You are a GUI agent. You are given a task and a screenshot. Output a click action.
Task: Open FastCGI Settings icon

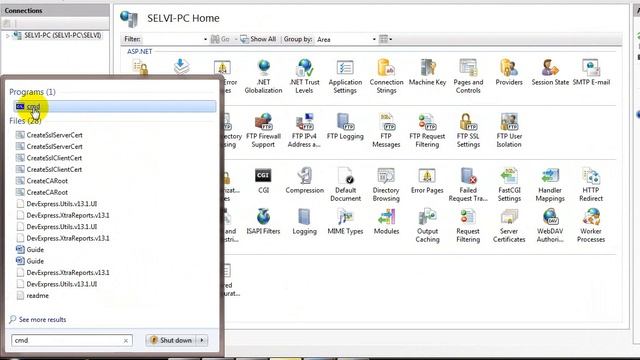(509, 184)
